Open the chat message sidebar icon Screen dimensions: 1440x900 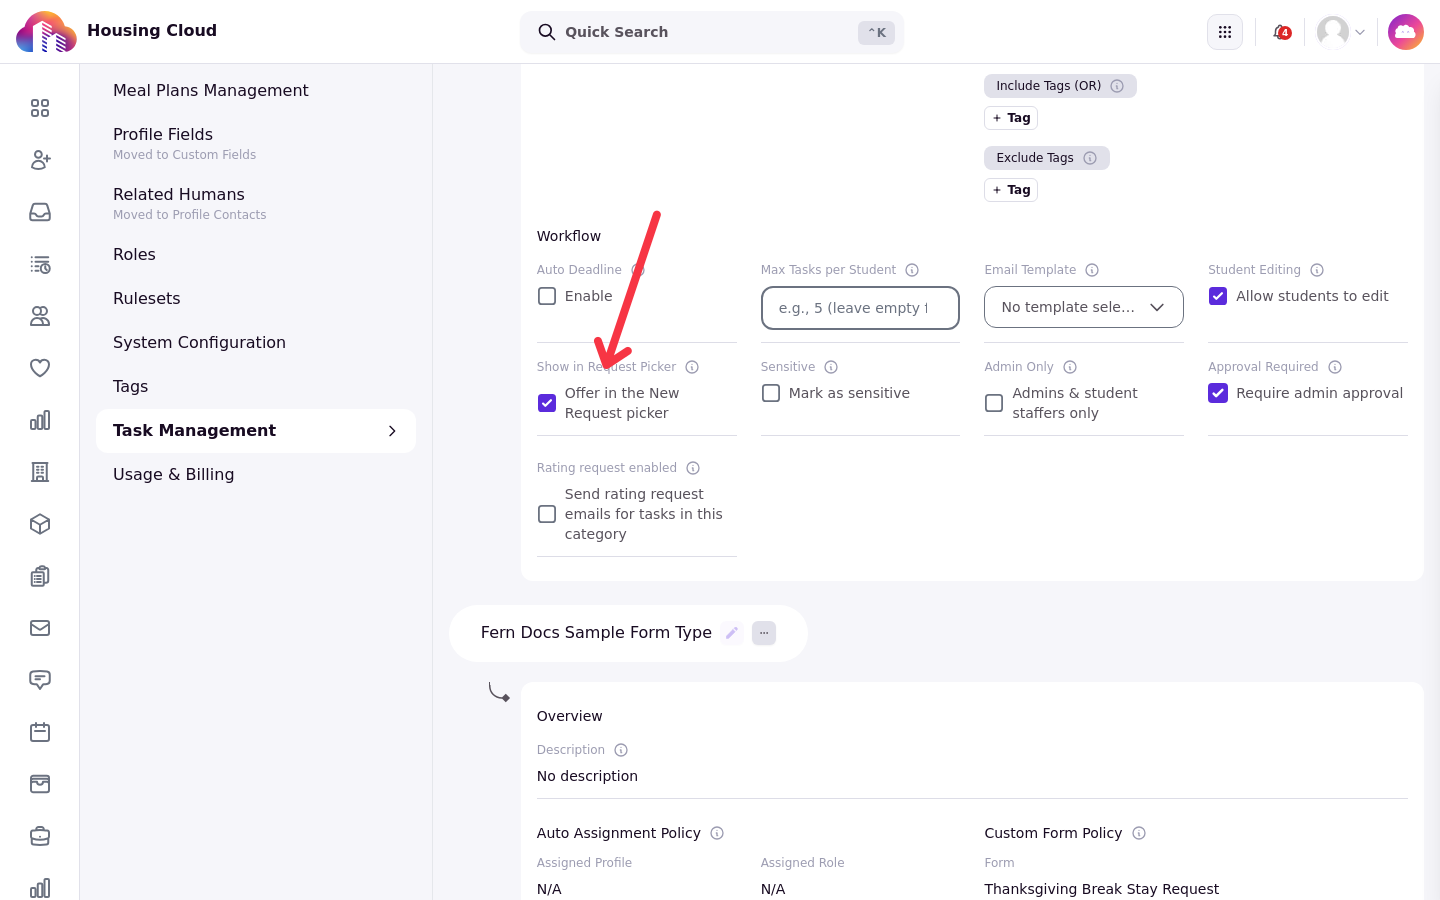[40, 680]
